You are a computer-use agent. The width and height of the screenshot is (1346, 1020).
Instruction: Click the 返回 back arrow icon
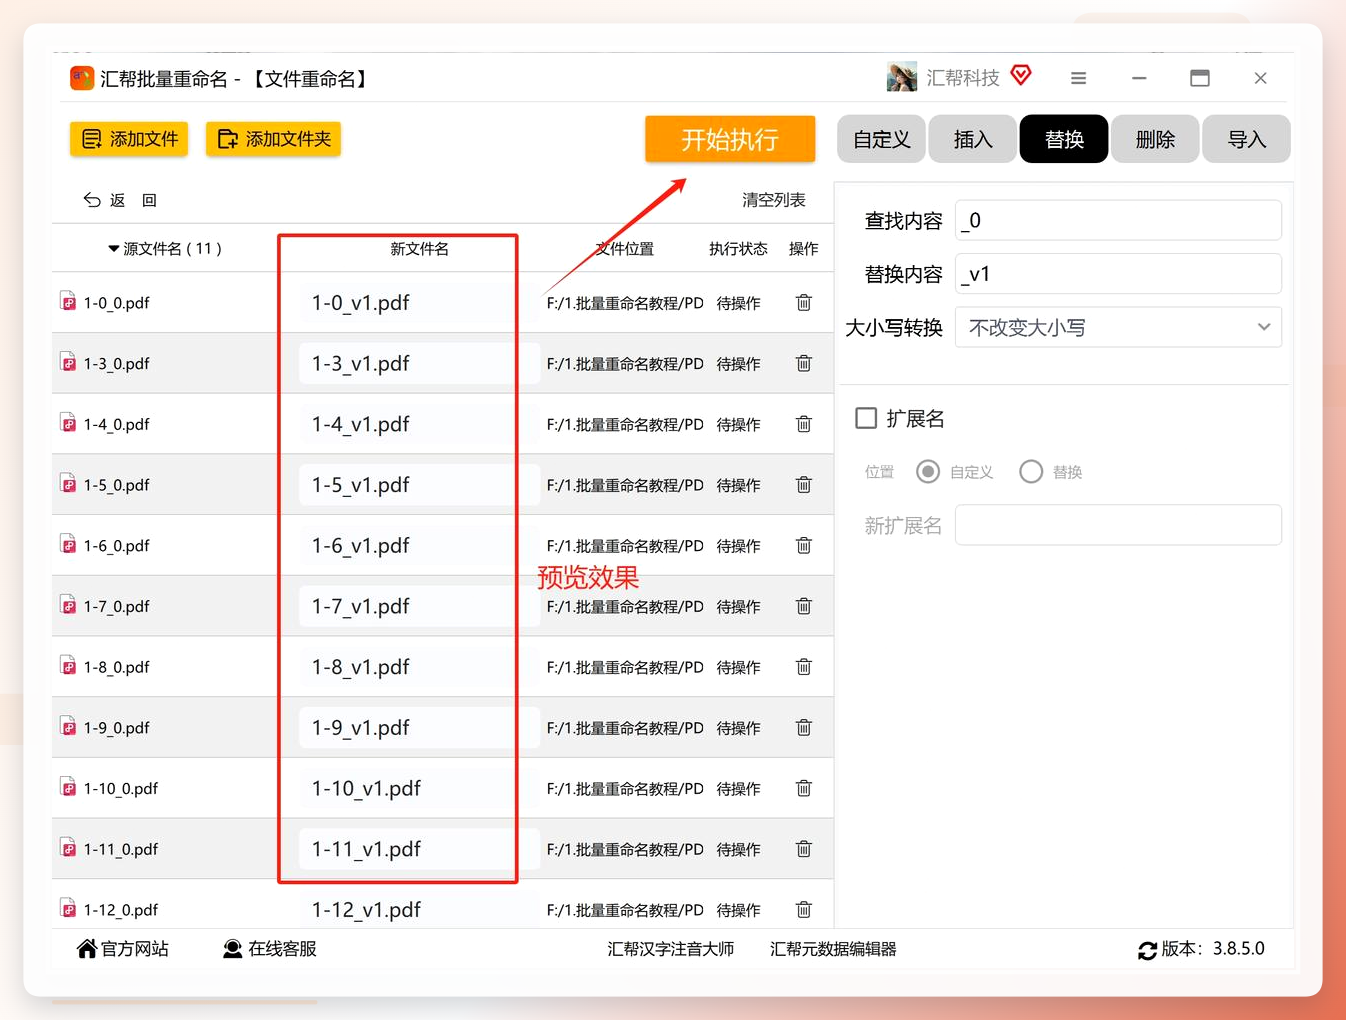(92, 200)
